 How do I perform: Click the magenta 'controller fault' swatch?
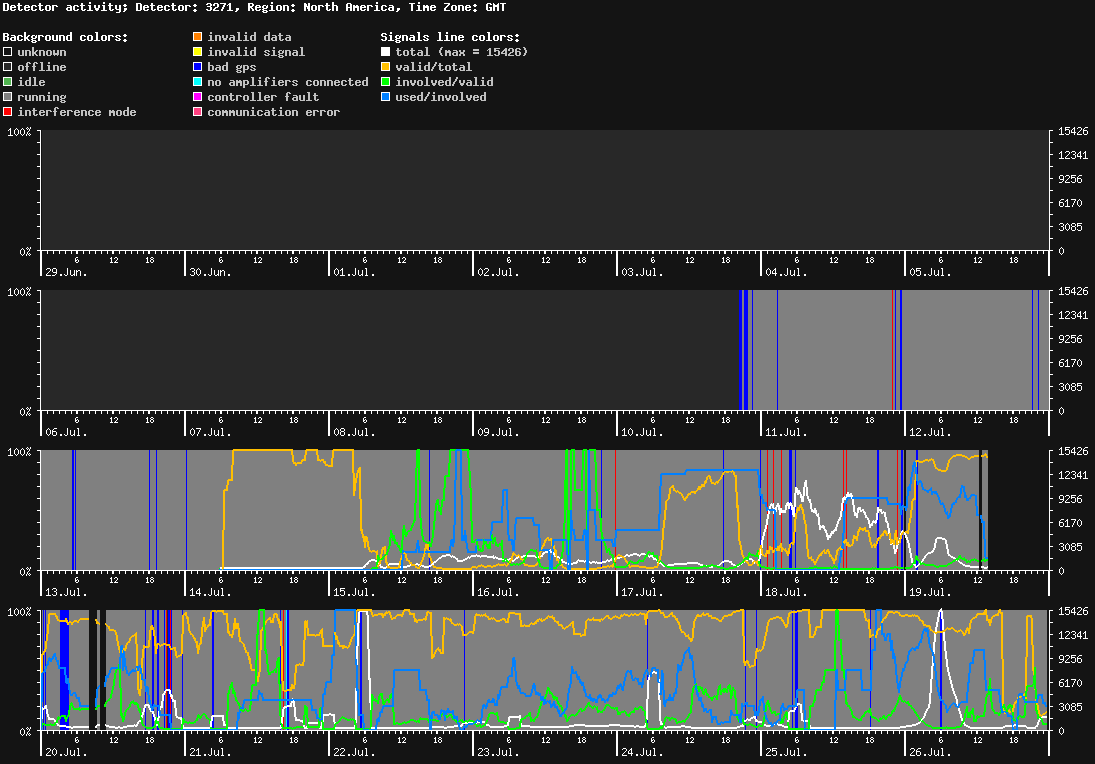click(x=198, y=96)
